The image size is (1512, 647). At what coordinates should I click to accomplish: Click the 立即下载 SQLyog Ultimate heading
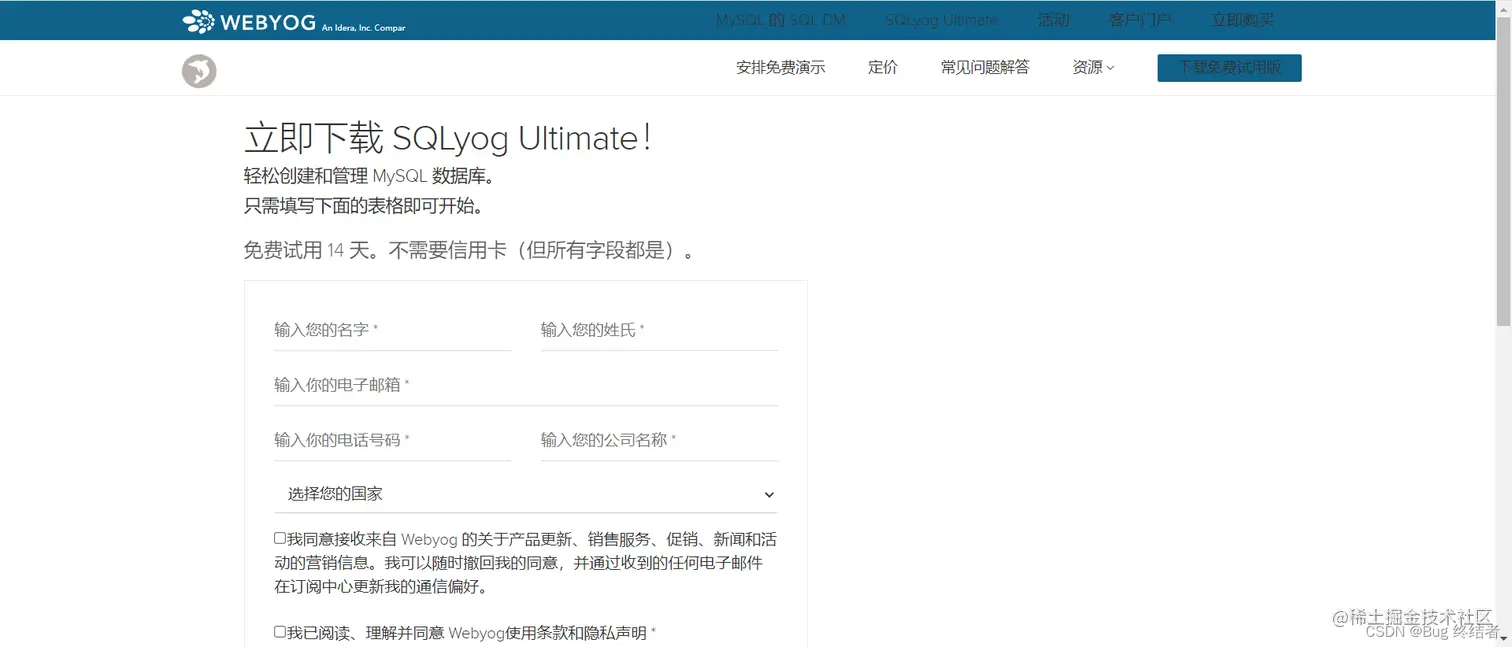(x=448, y=138)
